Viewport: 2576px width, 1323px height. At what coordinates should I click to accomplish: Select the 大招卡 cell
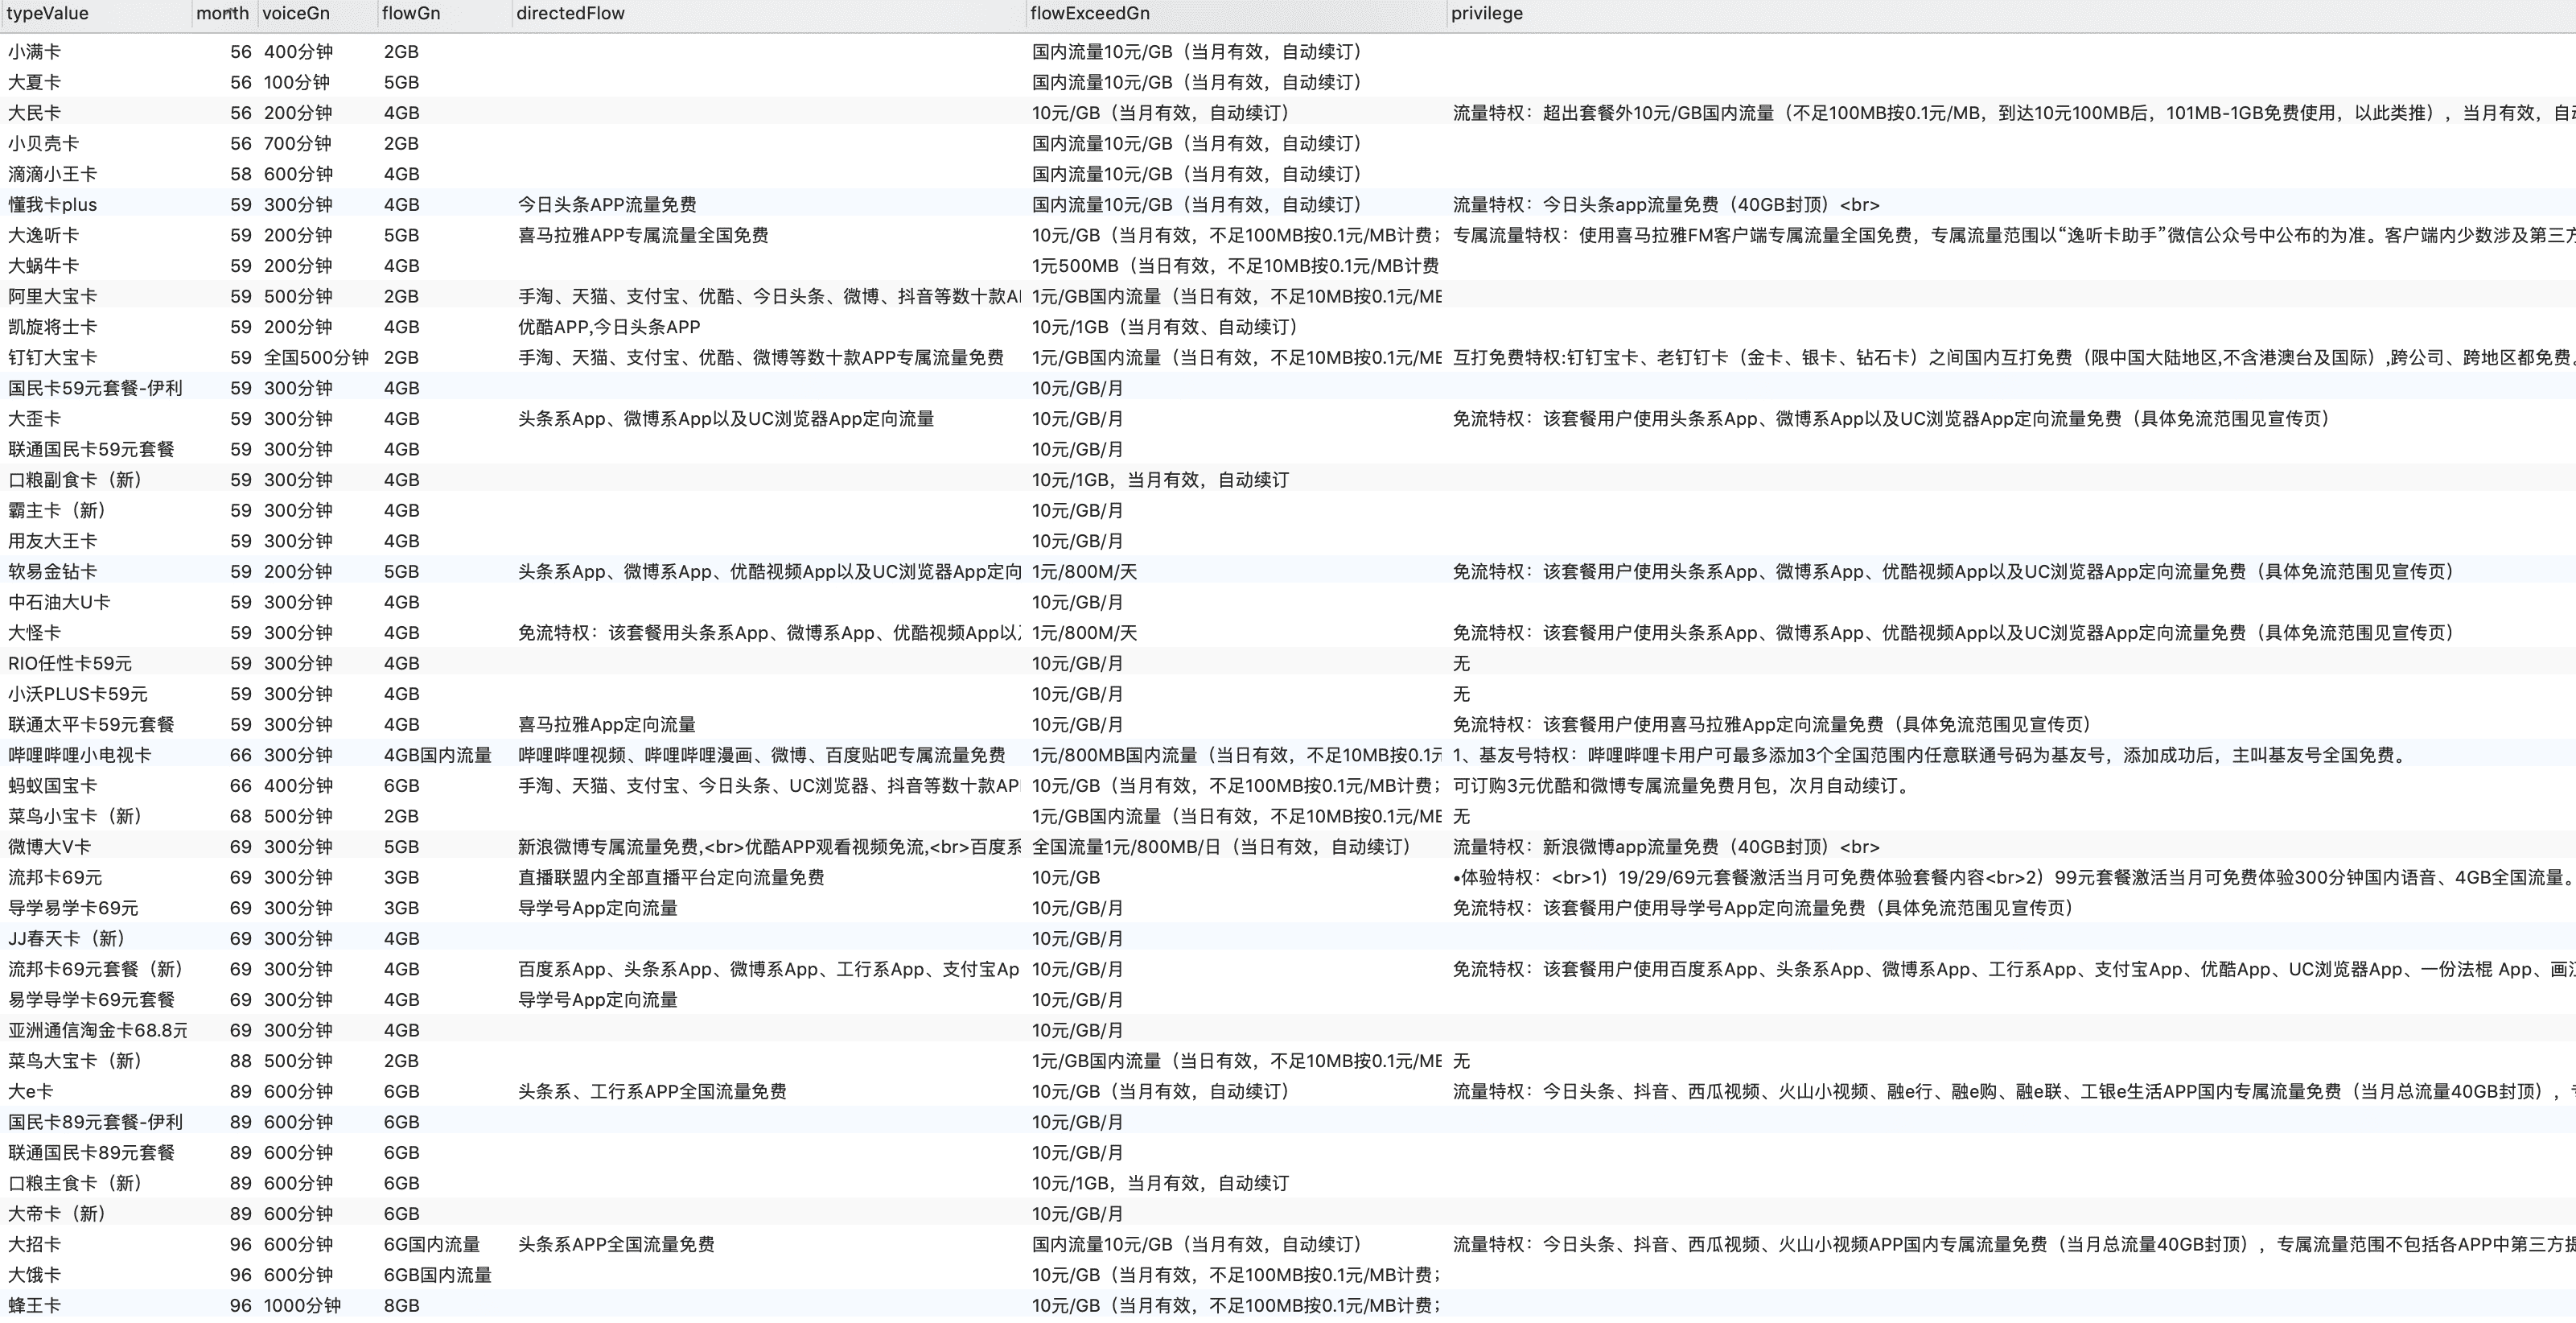34,1245
